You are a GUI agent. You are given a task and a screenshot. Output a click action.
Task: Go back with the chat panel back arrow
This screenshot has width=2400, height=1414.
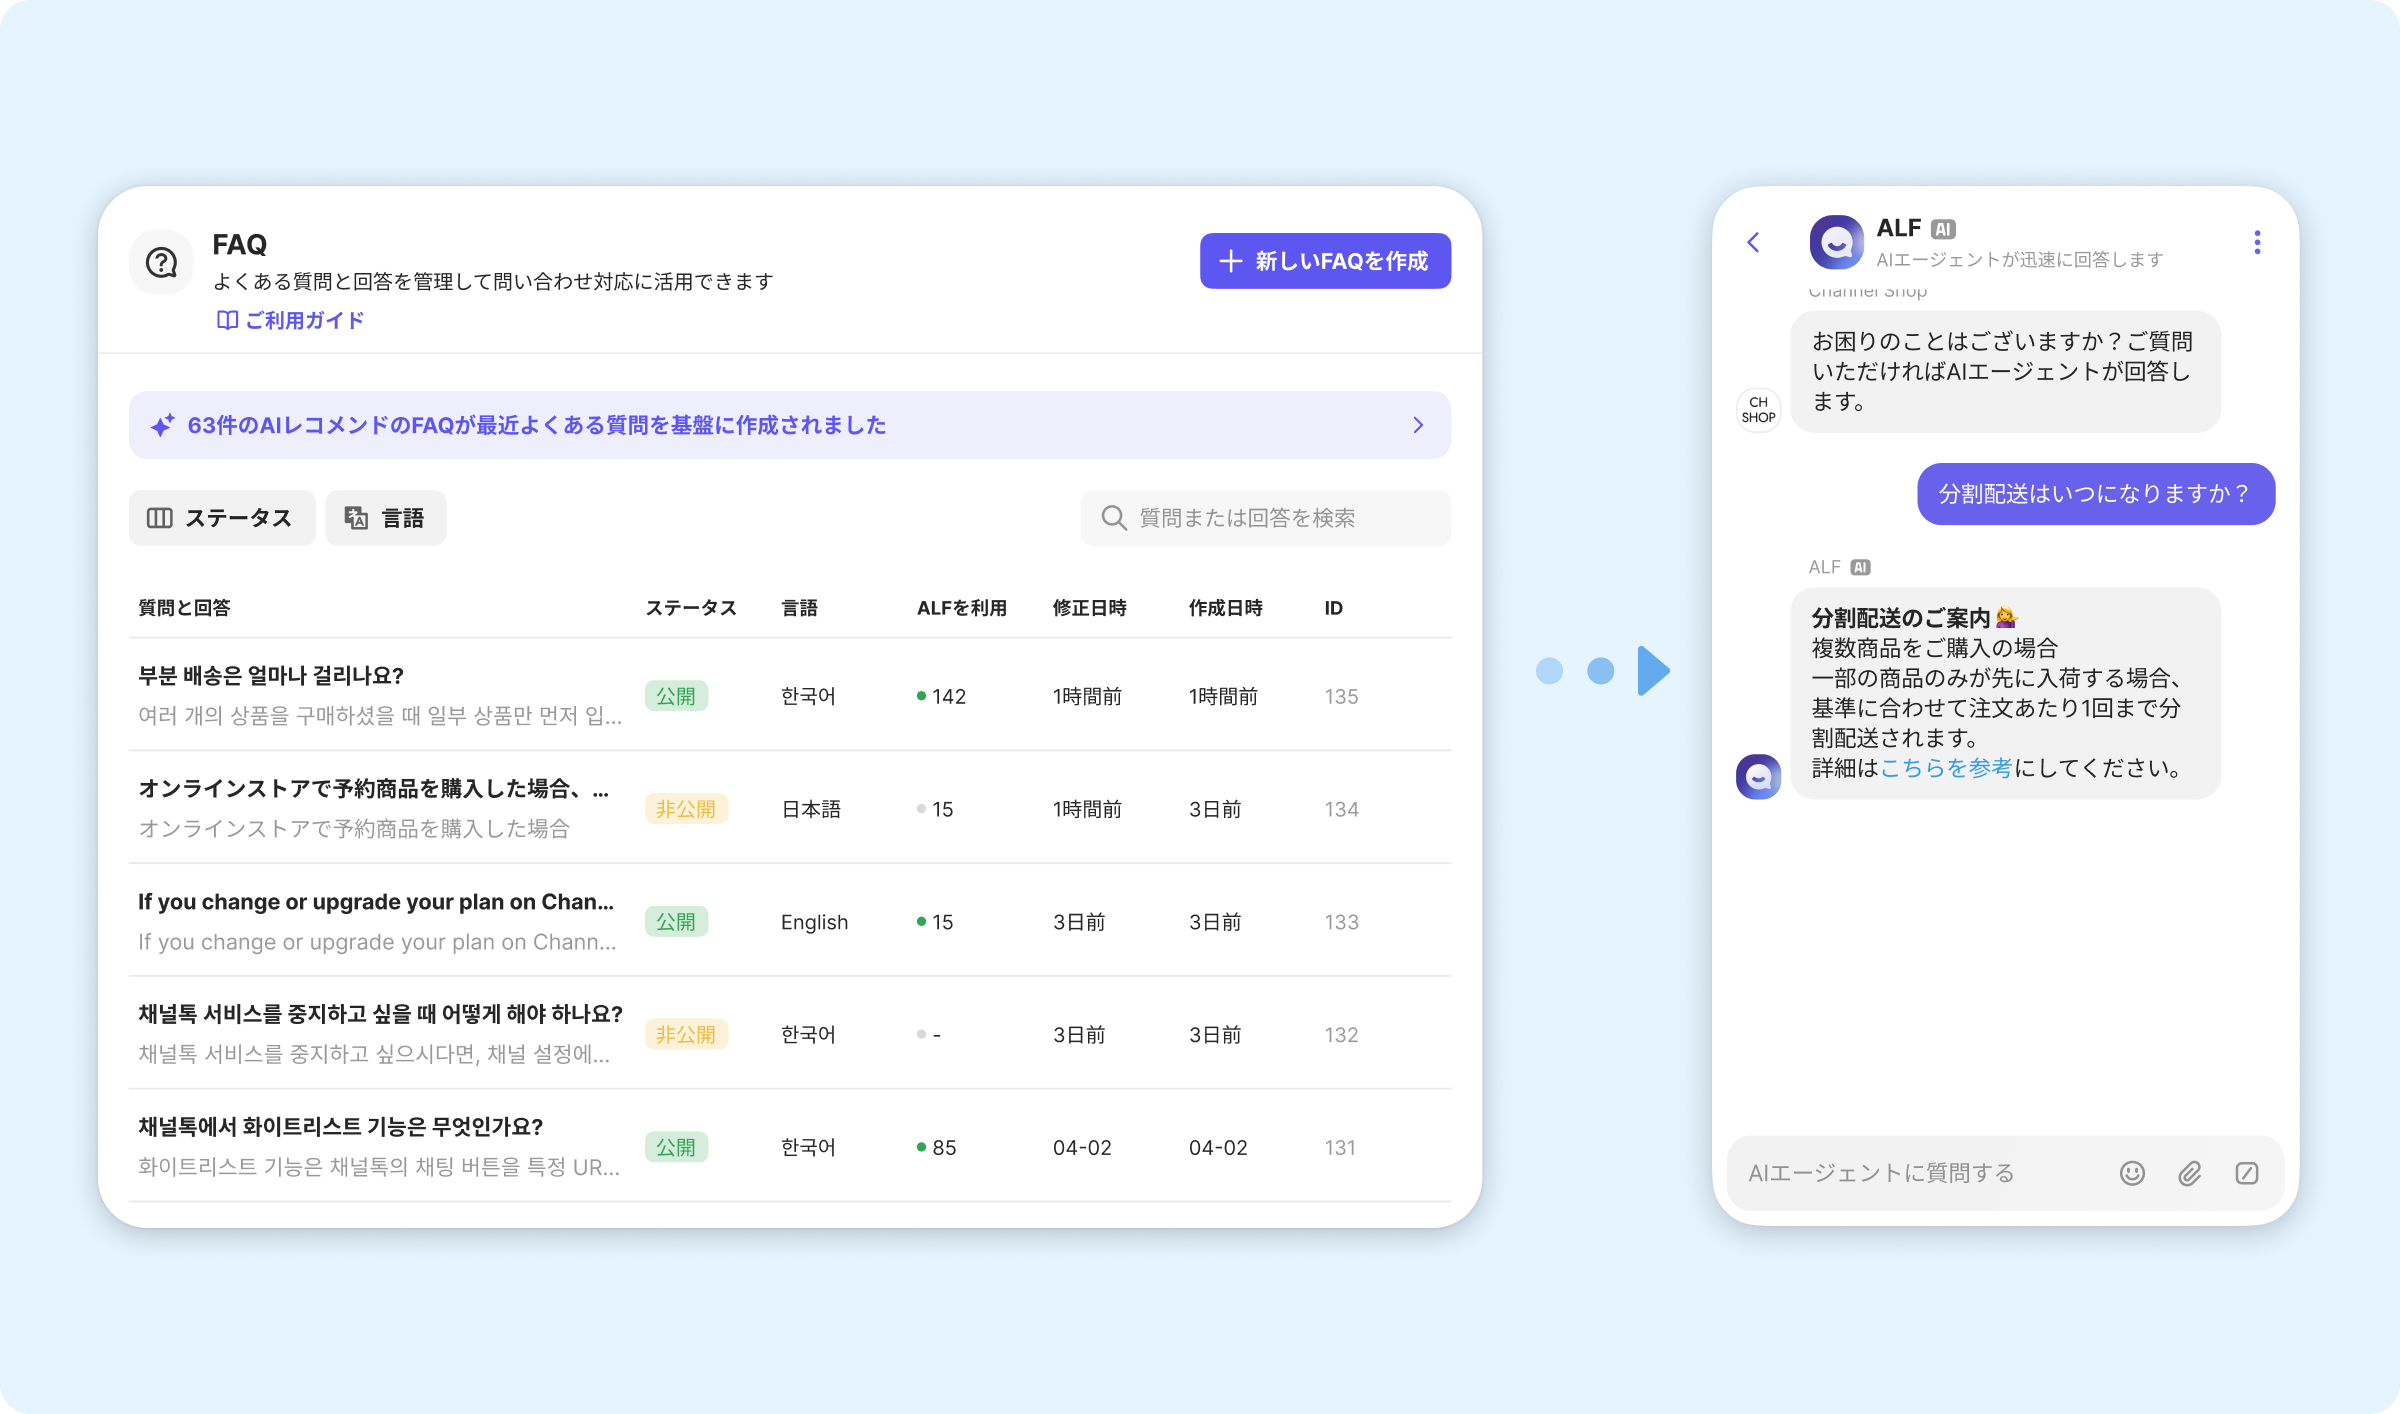[x=1753, y=242]
